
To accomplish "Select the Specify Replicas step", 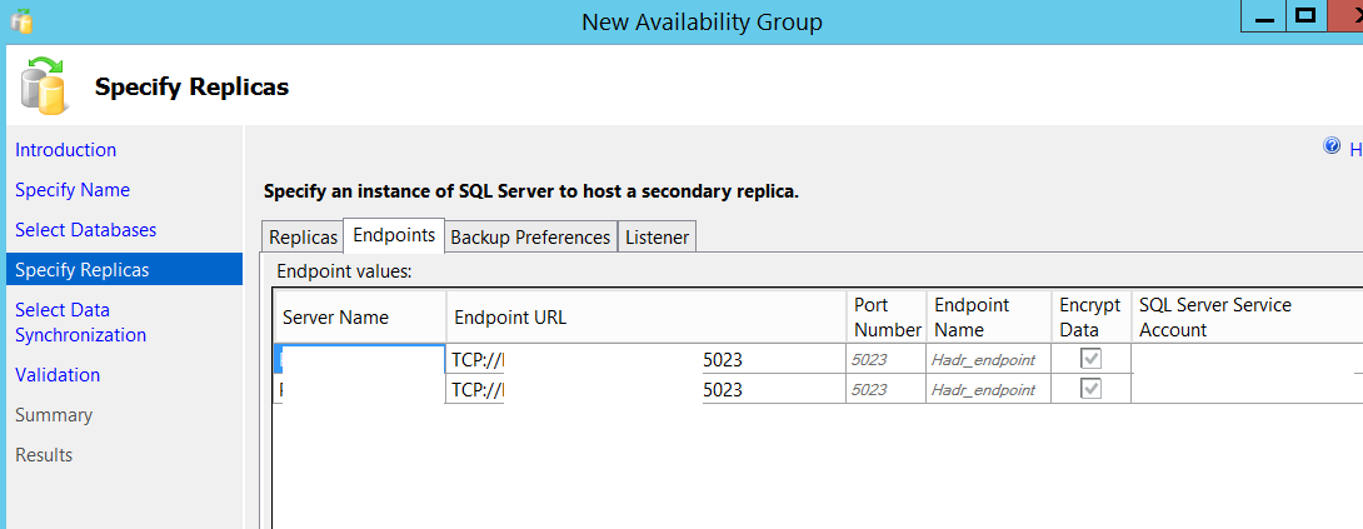I will click(x=123, y=270).
